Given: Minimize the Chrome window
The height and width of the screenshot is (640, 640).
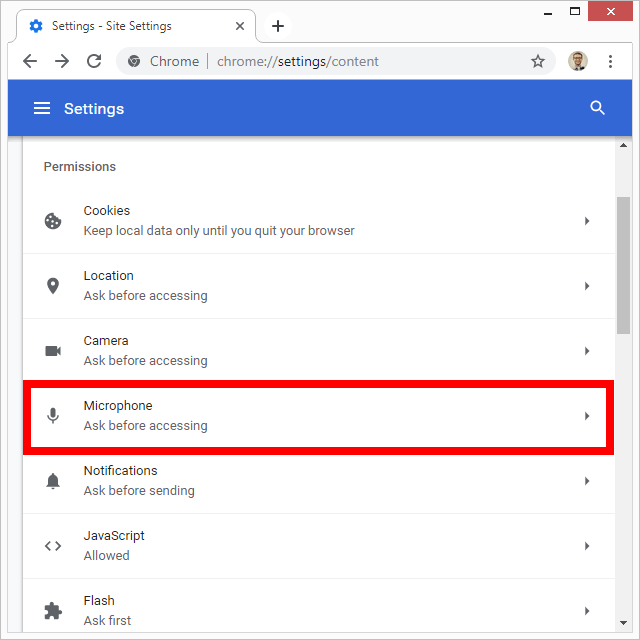Looking at the screenshot, I should (x=548, y=12).
